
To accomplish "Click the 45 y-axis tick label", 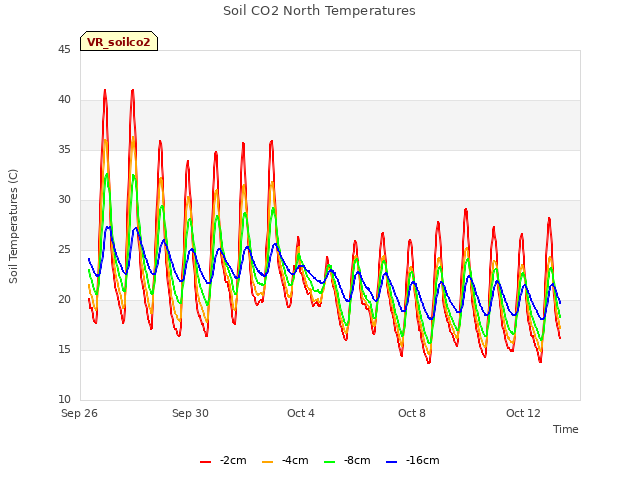I will 64,50.
